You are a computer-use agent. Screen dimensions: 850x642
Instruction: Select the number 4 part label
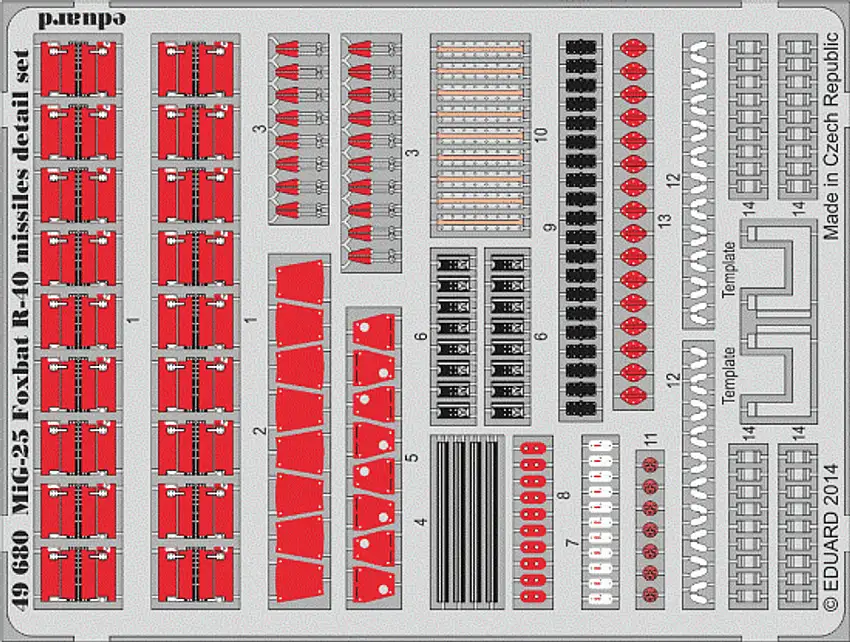tap(422, 521)
